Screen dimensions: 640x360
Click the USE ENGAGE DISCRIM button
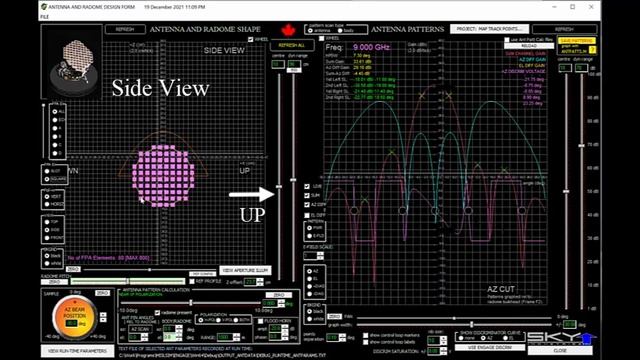tap(489, 347)
